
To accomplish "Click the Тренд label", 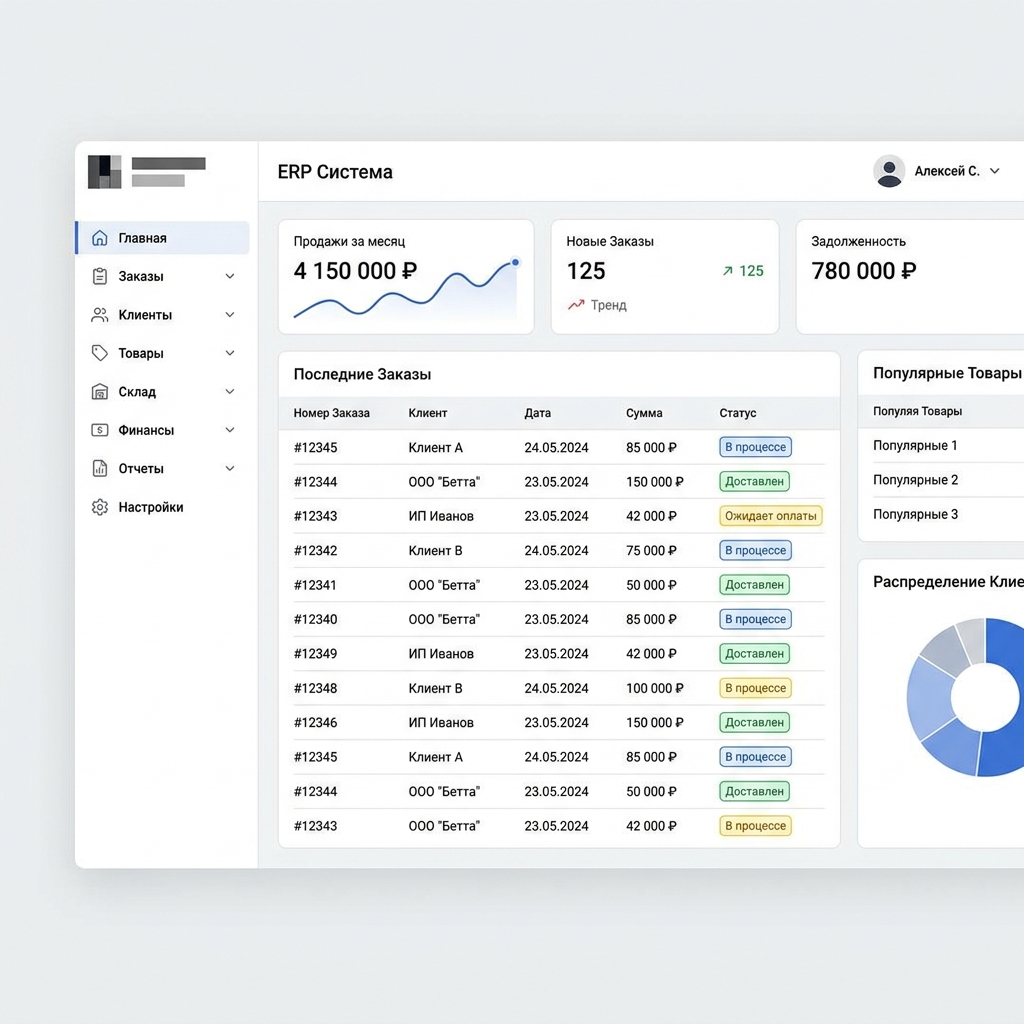I will (609, 305).
